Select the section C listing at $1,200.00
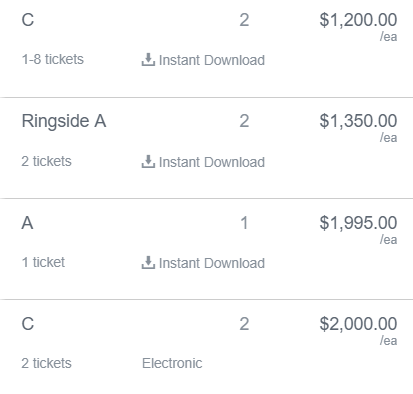Viewport: 413px width, 394px height. tap(206, 47)
